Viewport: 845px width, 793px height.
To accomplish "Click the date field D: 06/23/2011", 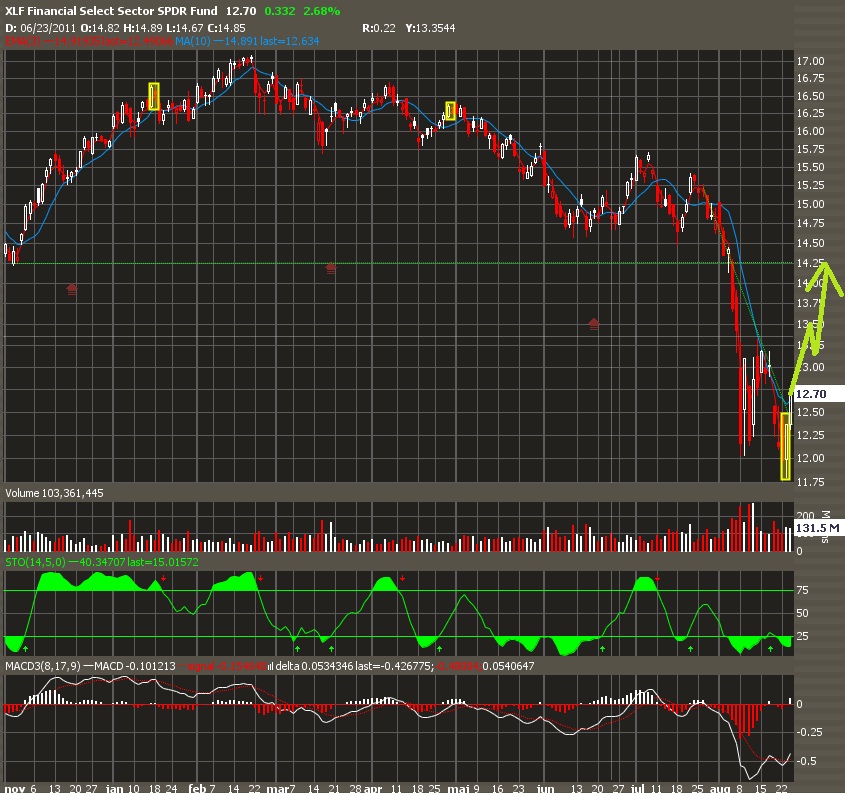I will point(41,28).
